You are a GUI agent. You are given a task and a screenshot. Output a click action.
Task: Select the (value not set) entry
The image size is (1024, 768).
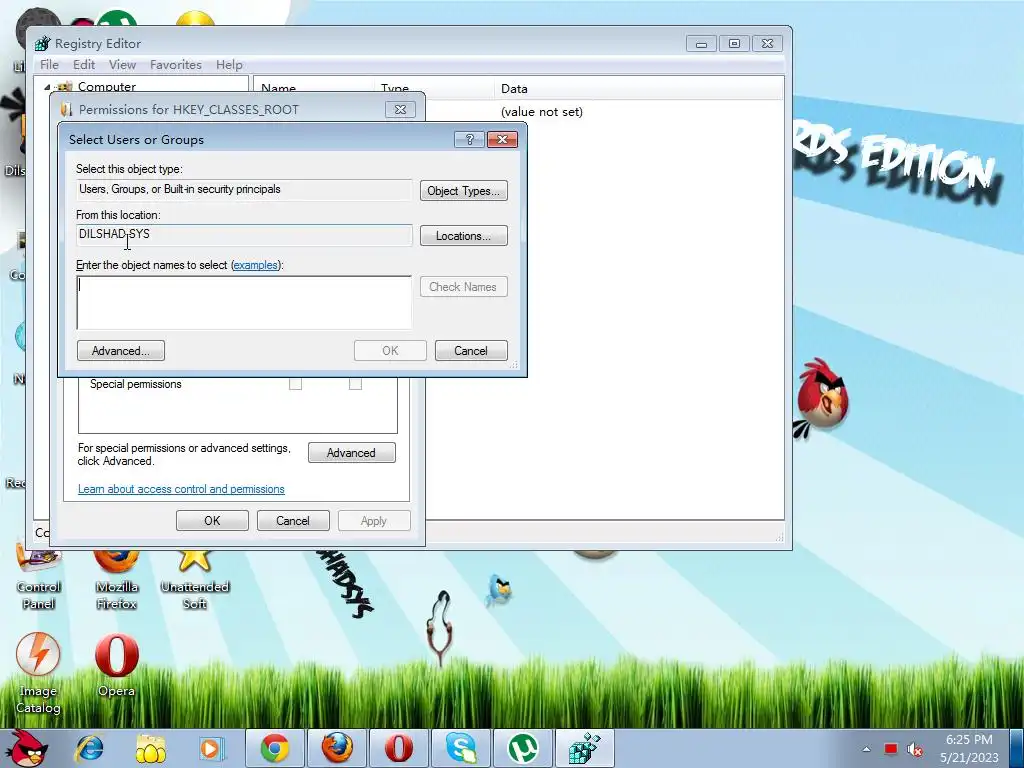(x=541, y=112)
